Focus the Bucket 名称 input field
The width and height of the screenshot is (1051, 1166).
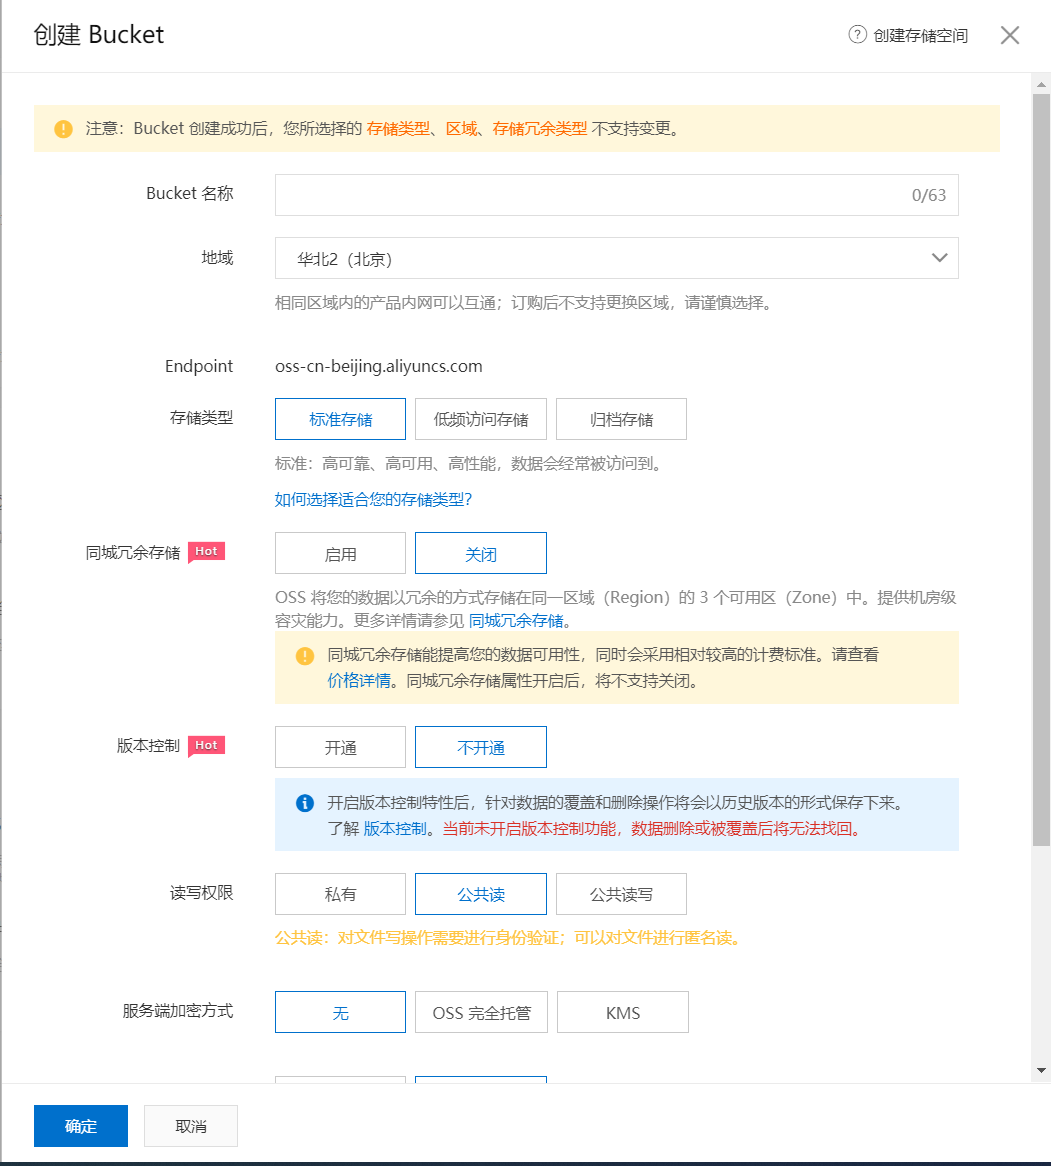(617, 195)
